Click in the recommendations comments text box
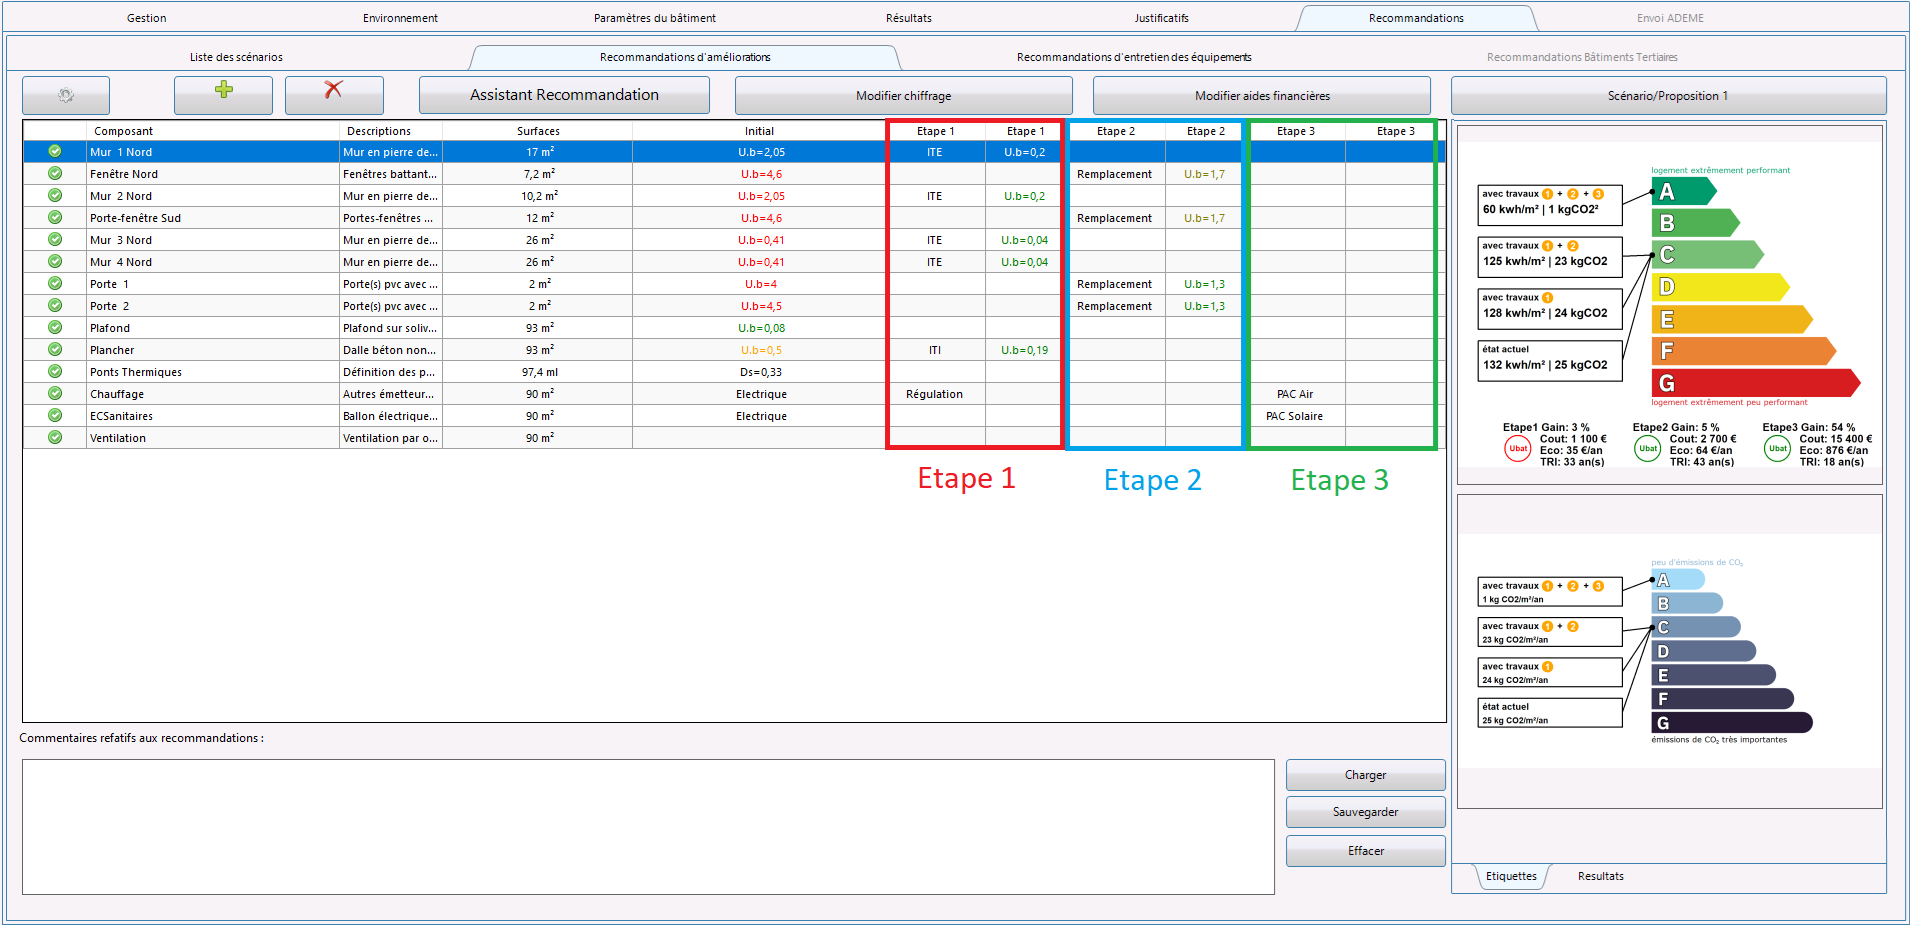Viewport: 1910px width, 925px height. [648, 827]
